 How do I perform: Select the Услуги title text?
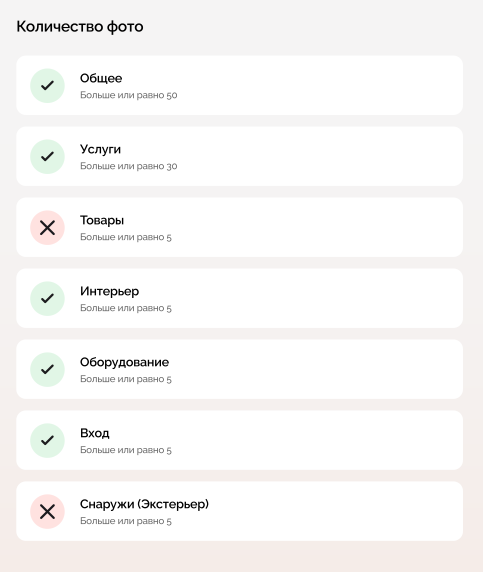(x=100, y=150)
